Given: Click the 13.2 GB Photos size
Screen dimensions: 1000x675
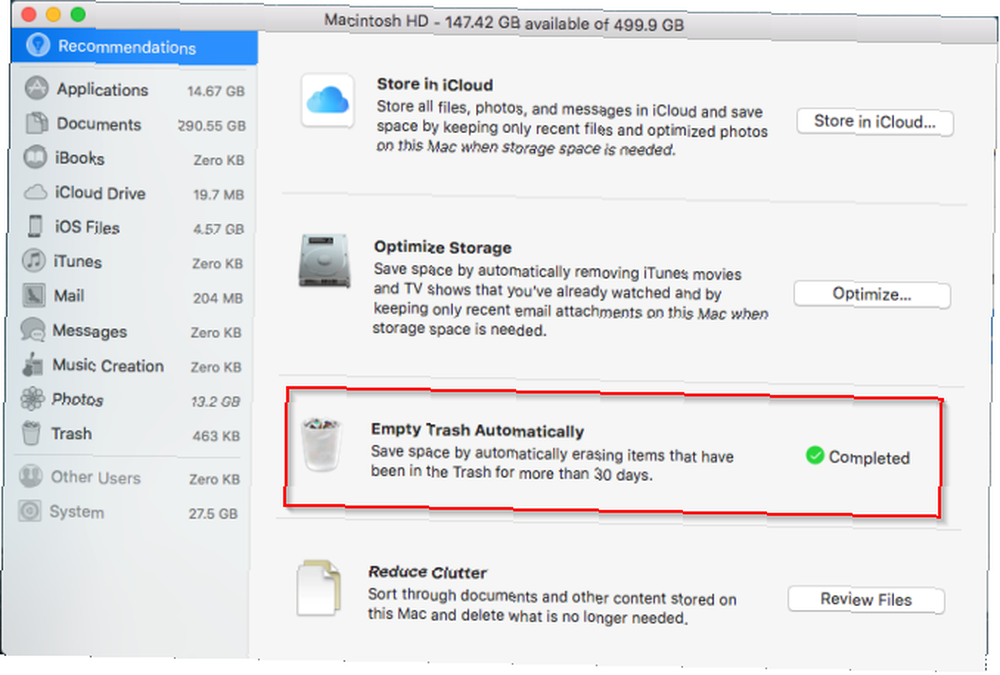Looking at the screenshot, I should click(215, 402).
